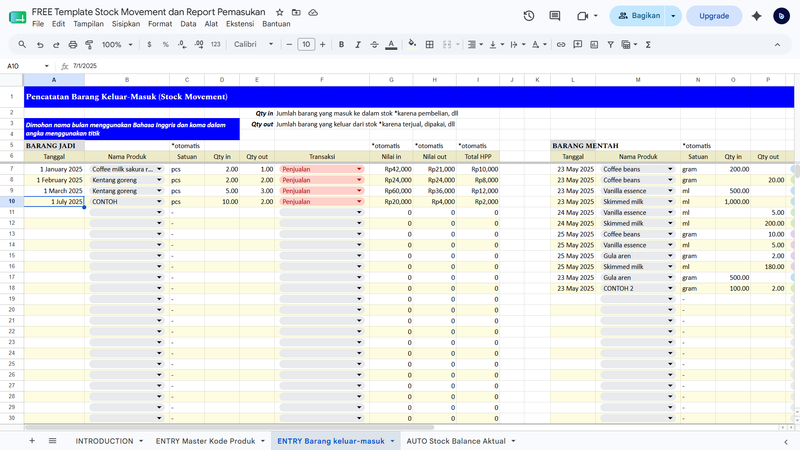Screen dimensions: 800x450
Task: Add a comment from toolbar
Action: [x=578, y=45]
